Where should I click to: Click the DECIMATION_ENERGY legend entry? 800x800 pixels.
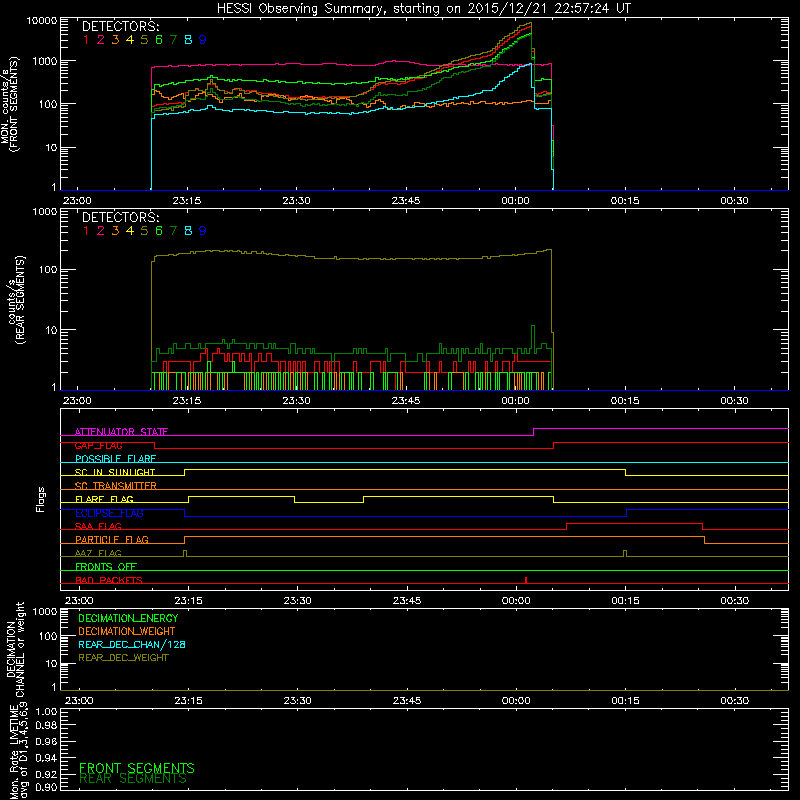(128, 618)
